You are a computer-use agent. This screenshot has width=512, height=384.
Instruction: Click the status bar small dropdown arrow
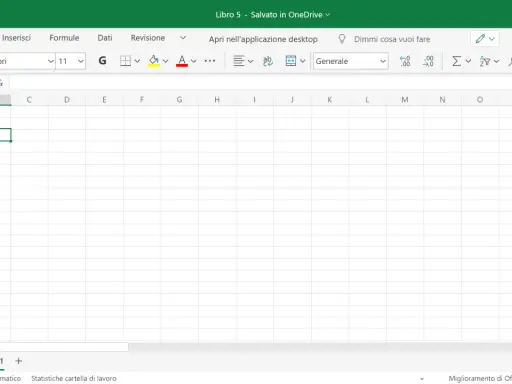[x=422, y=379]
